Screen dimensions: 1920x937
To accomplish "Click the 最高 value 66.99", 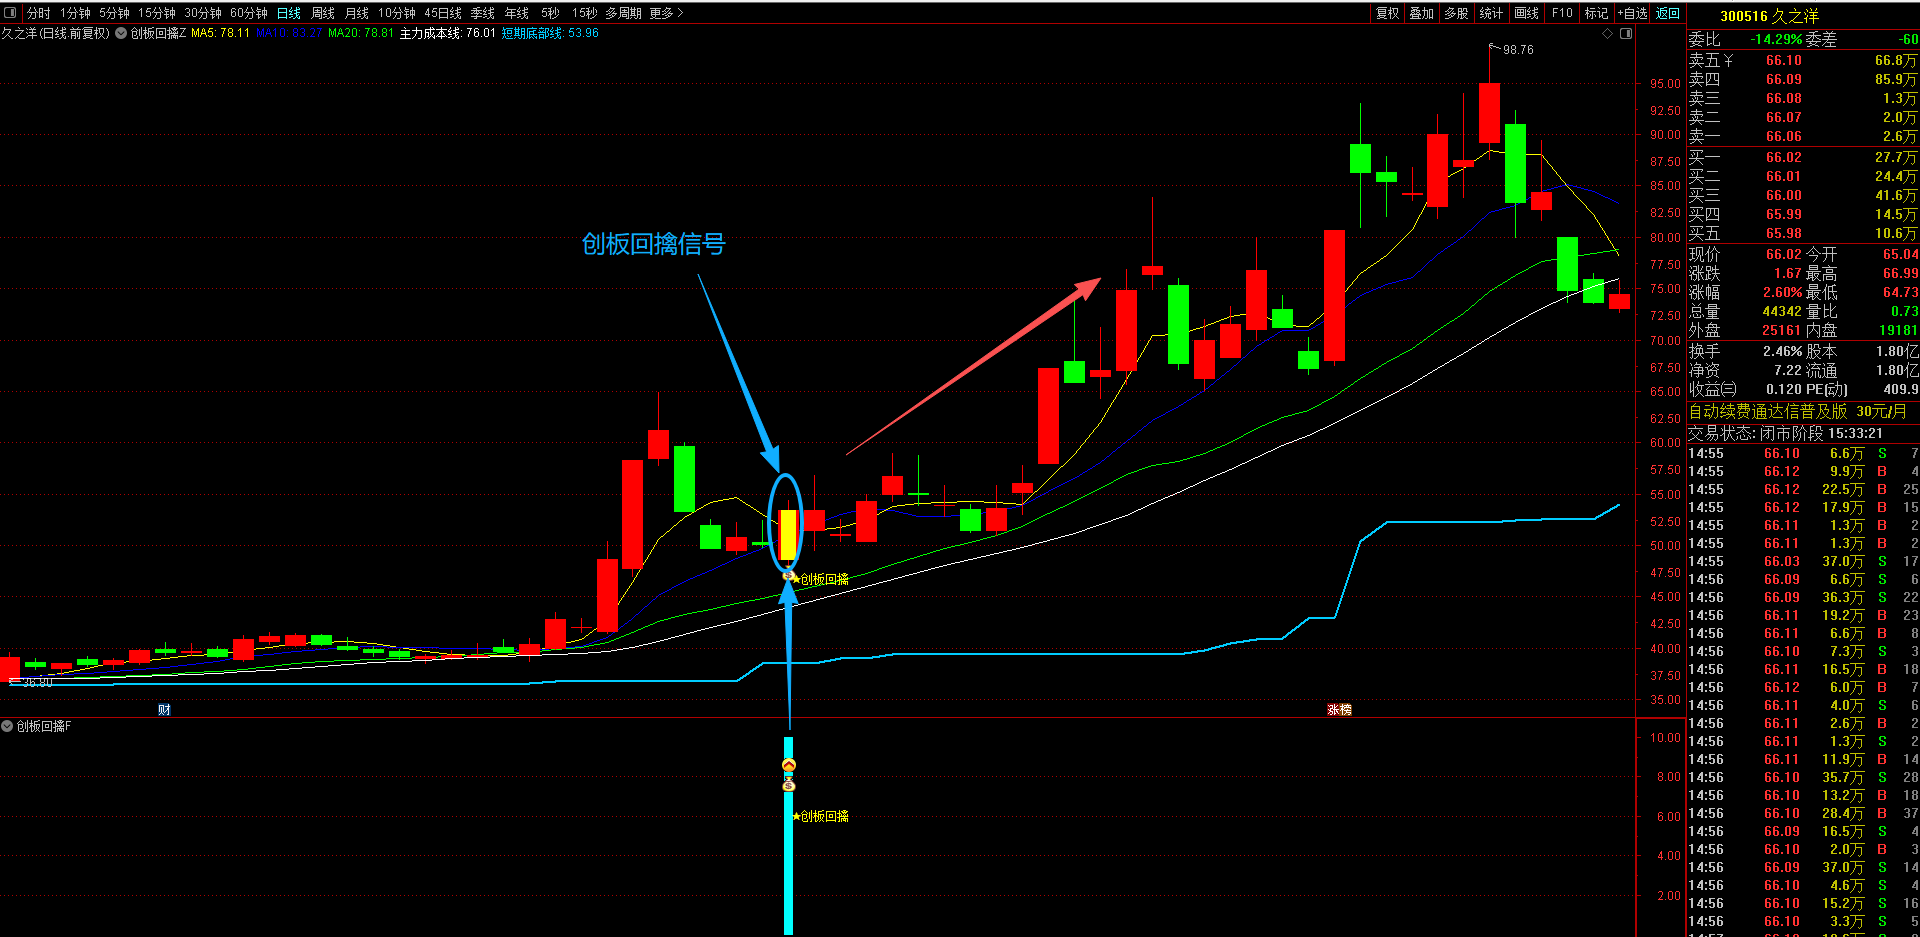I will coord(1900,273).
